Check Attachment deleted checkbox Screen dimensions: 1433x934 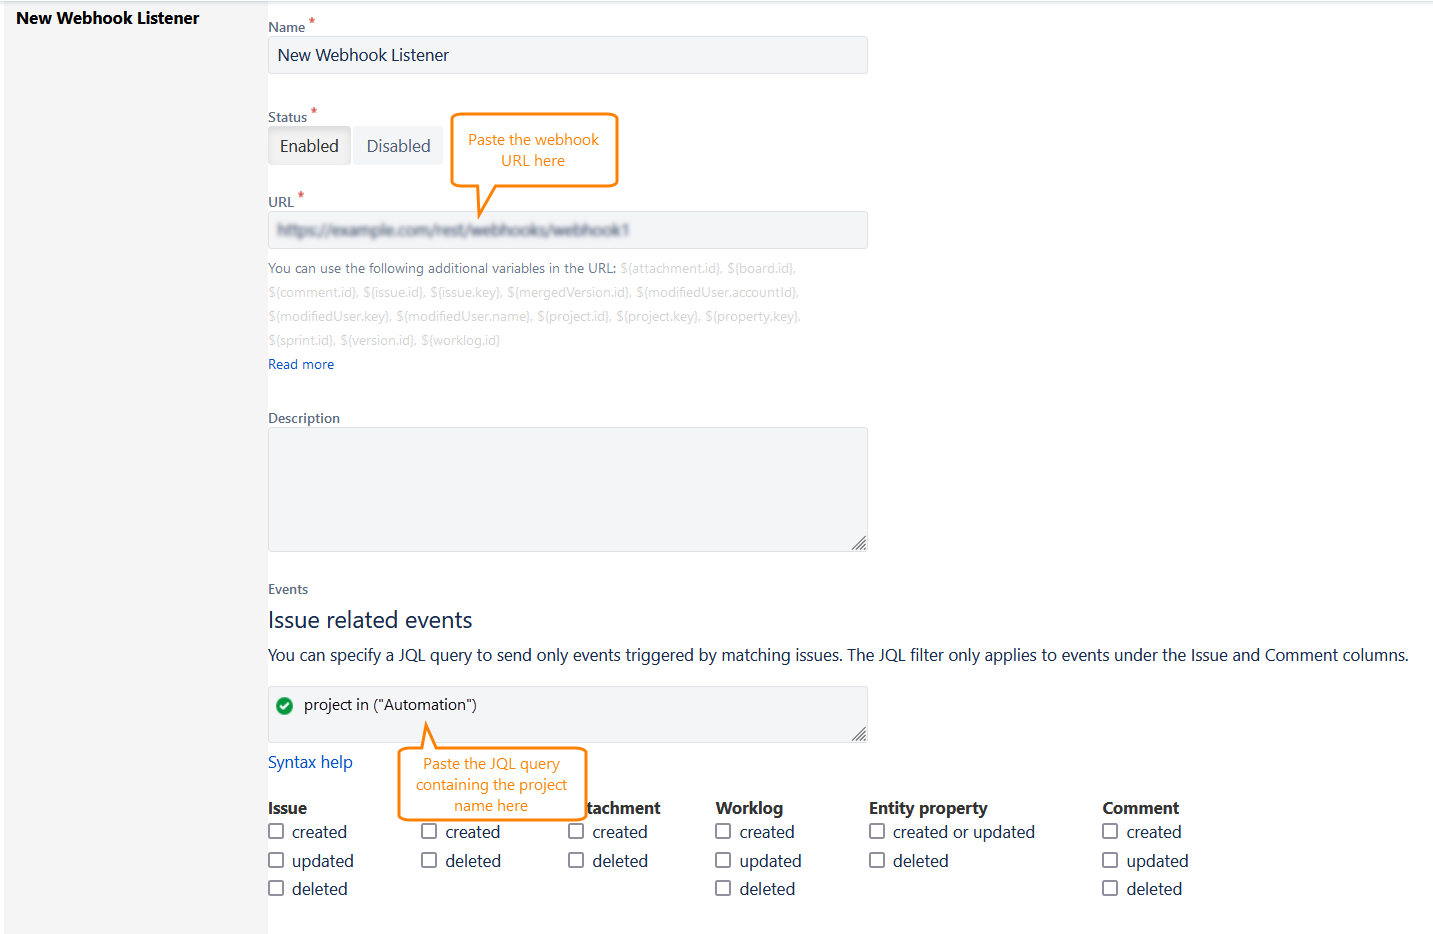click(x=577, y=861)
